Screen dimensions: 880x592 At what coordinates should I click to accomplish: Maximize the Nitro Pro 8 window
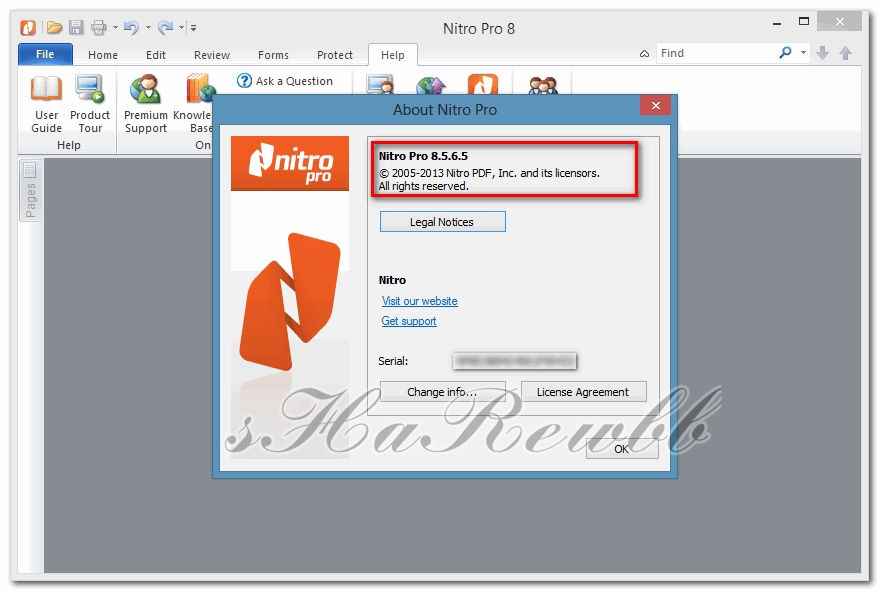(804, 22)
